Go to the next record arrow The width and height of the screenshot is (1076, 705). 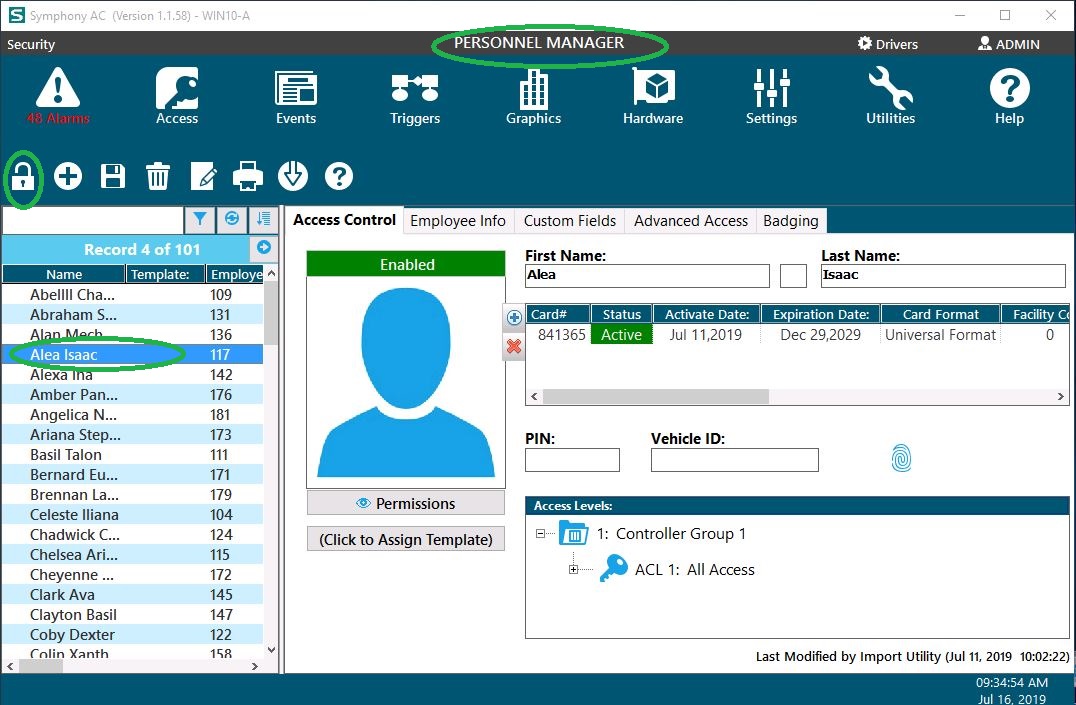click(264, 247)
